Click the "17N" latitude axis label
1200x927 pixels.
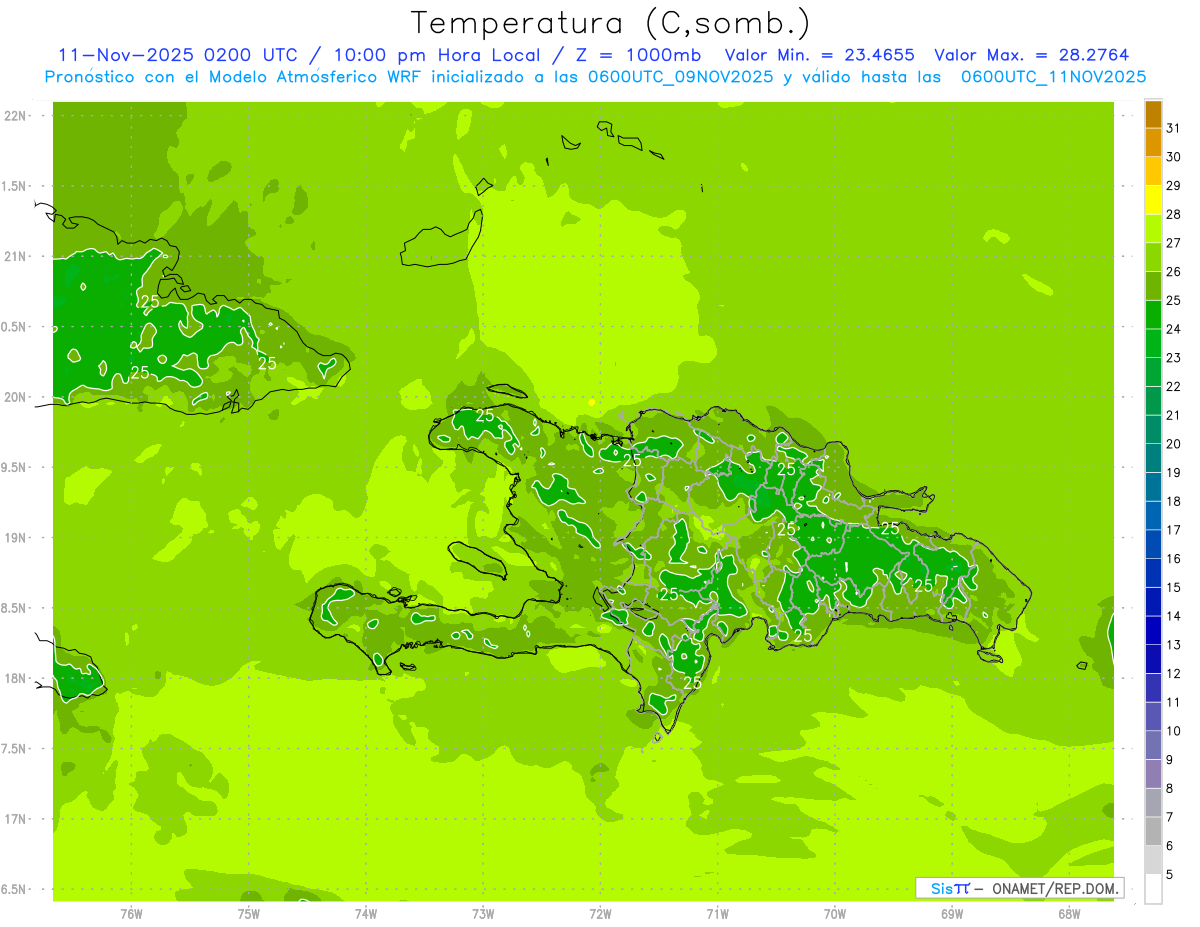[x=15, y=819]
